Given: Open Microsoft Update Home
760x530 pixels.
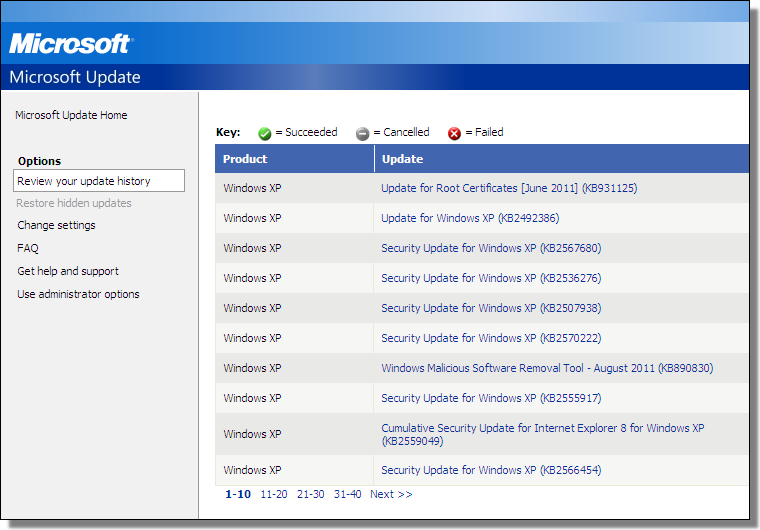Looking at the screenshot, I should (x=71, y=115).
